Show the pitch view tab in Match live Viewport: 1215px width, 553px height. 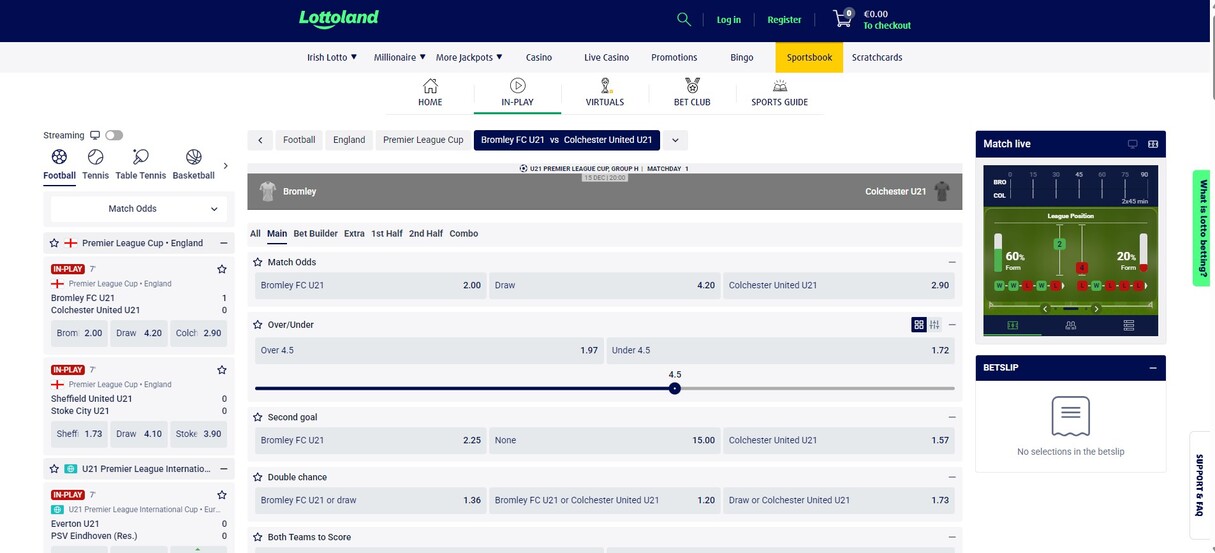coord(1013,325)
